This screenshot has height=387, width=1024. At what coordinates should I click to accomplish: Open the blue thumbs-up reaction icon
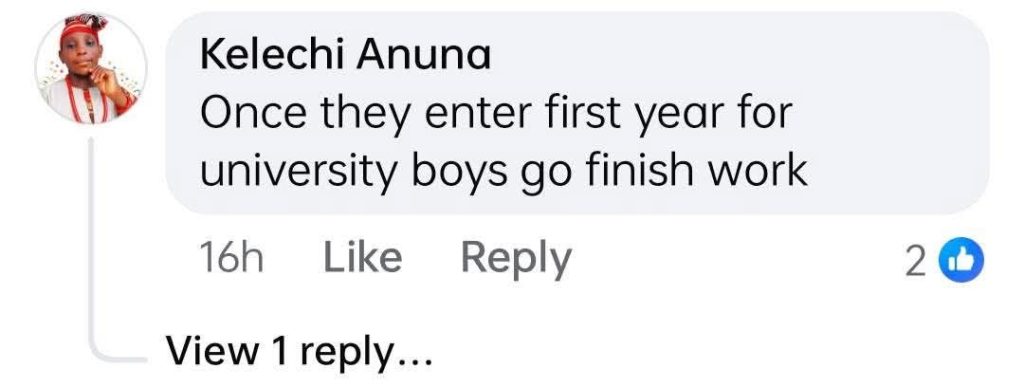(960, 260)
